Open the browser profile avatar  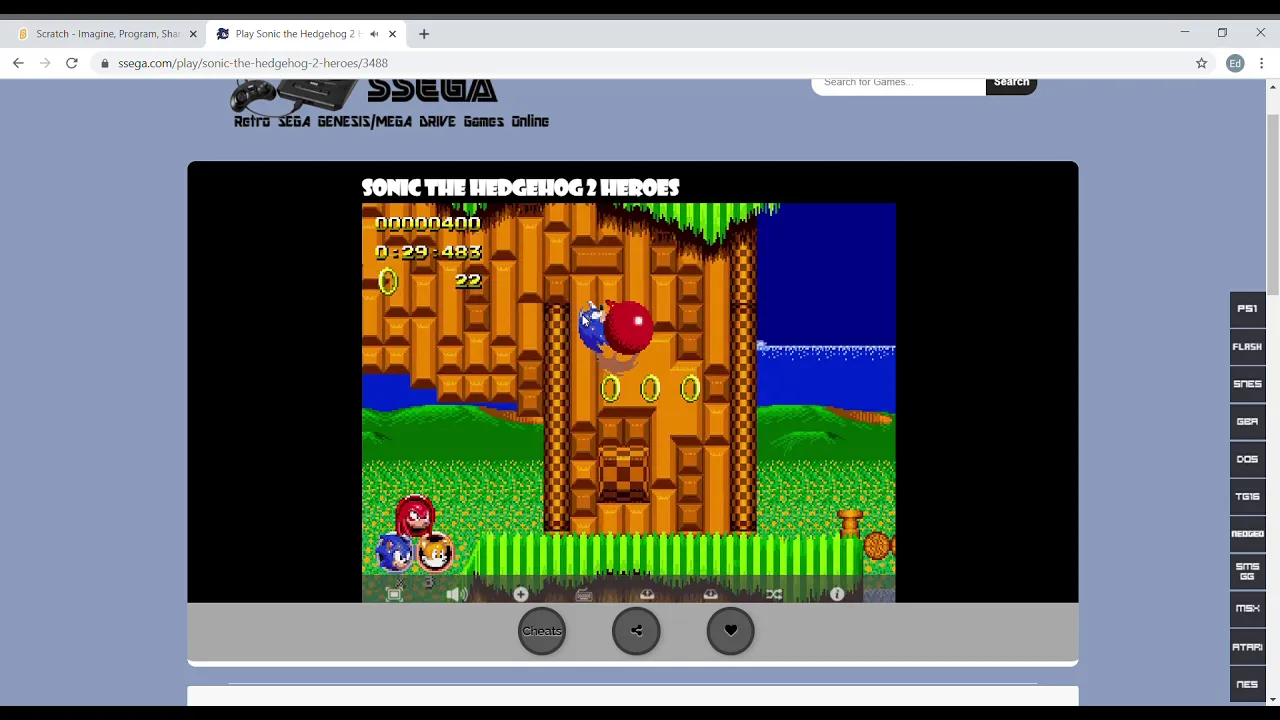pyautogui.click(x=1235, y=63)
